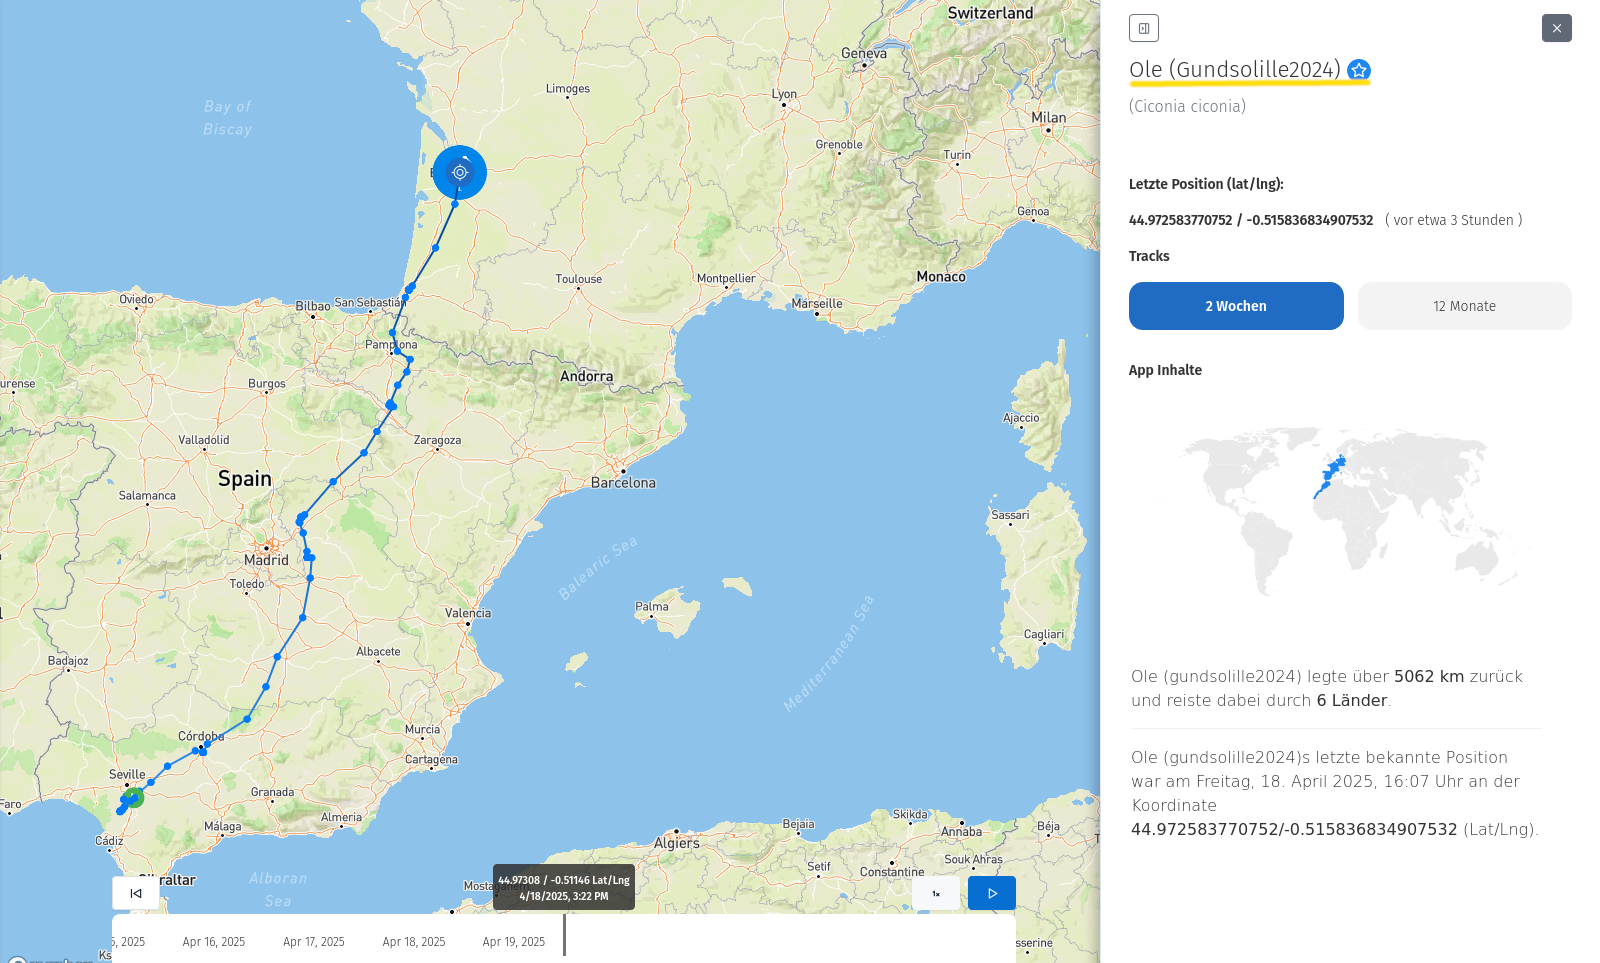Click the track point near Zaragoza
This screenshot has height=963, width=1600.
(377, 431)
